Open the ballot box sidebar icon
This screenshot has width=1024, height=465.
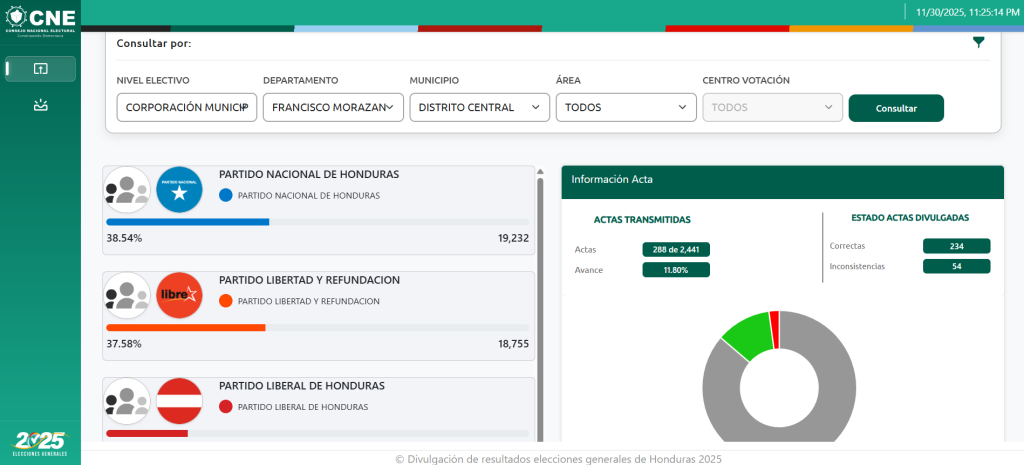coord(40,104)
